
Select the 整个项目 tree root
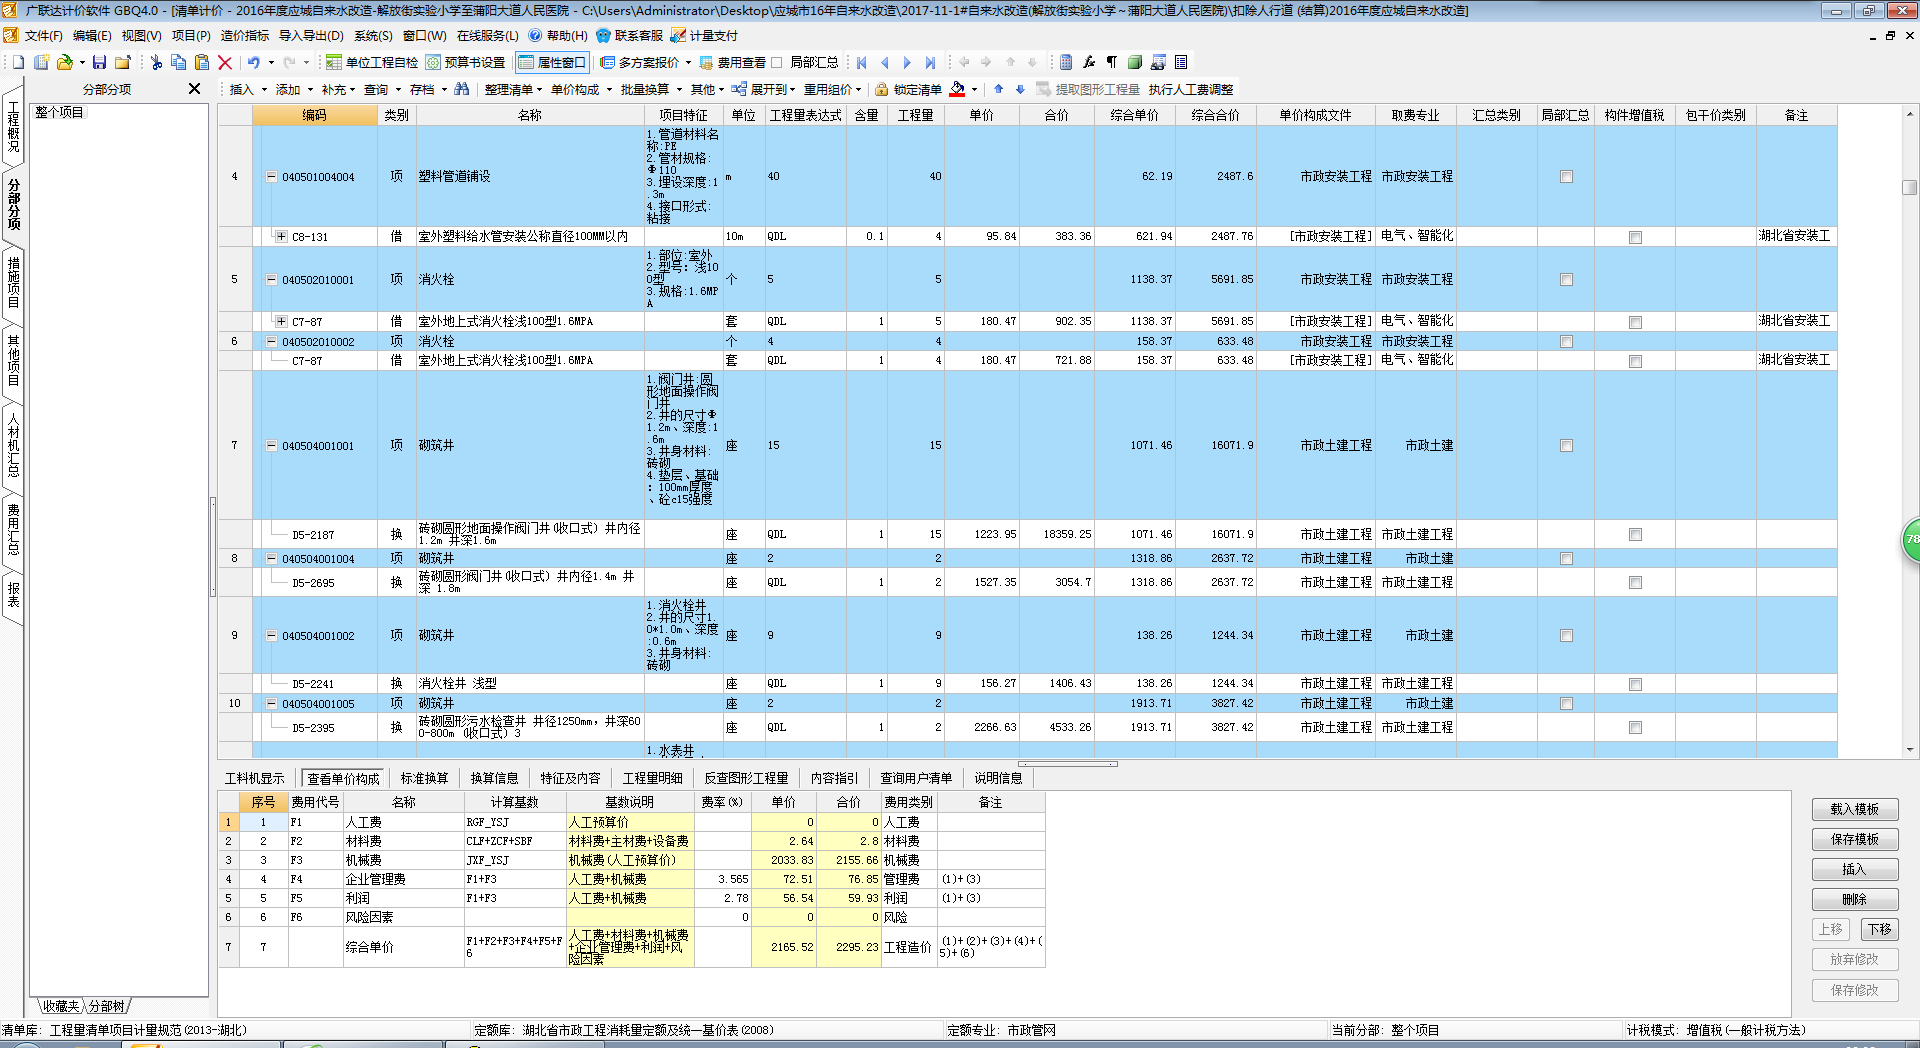pyautogui.click(x=59, y=112)
